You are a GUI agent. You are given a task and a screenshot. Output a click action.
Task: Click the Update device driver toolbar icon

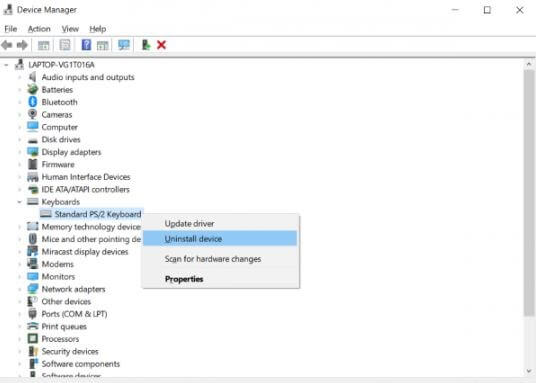click(146, 45)
